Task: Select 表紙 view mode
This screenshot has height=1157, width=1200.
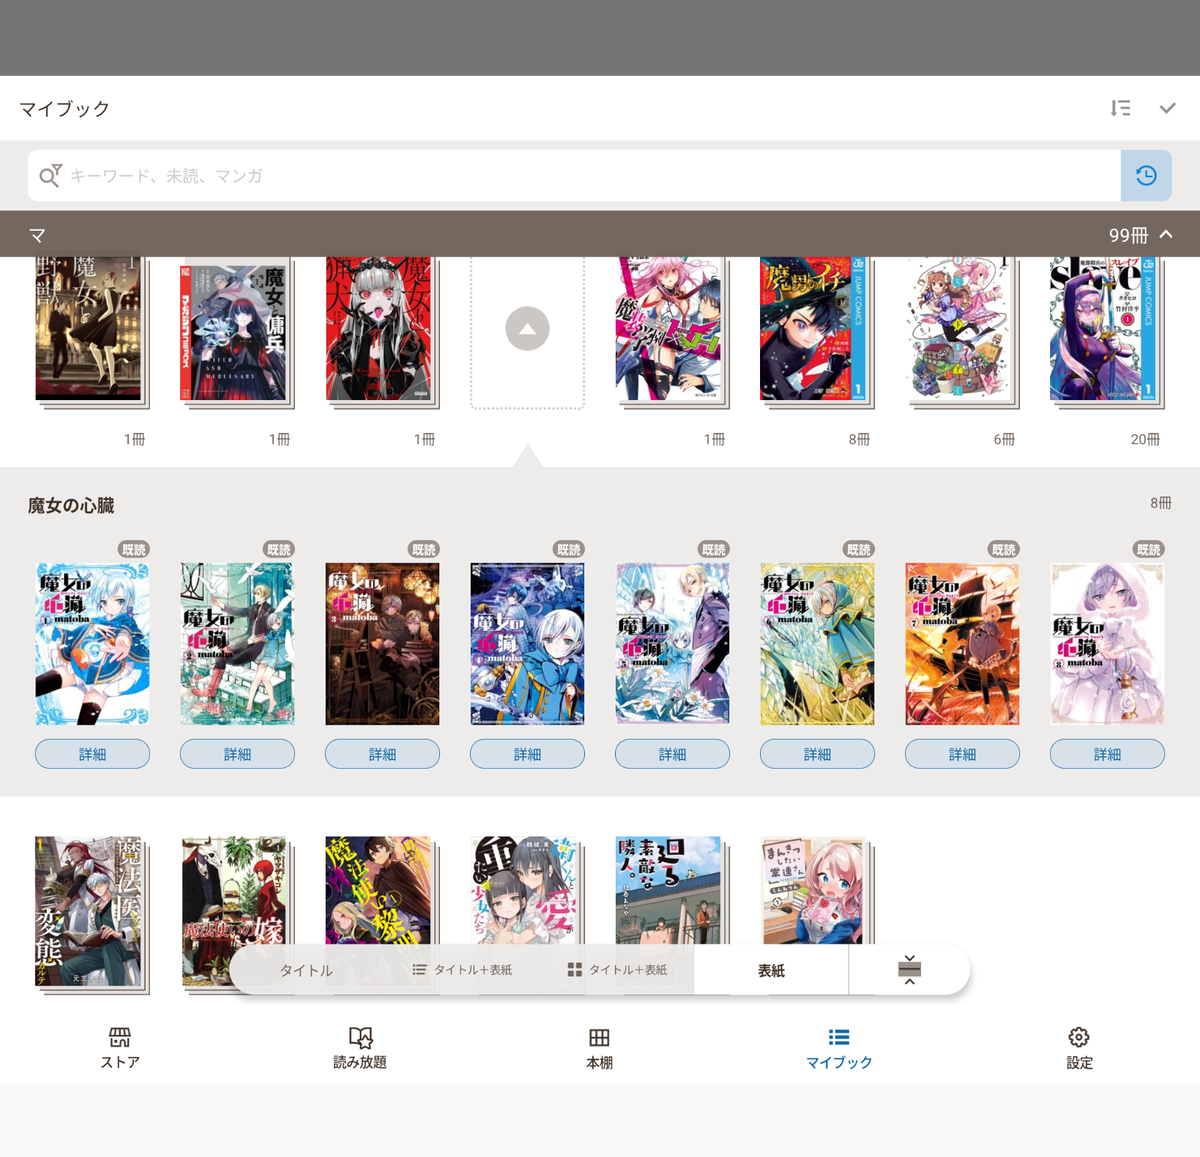Action: [771, 970]
